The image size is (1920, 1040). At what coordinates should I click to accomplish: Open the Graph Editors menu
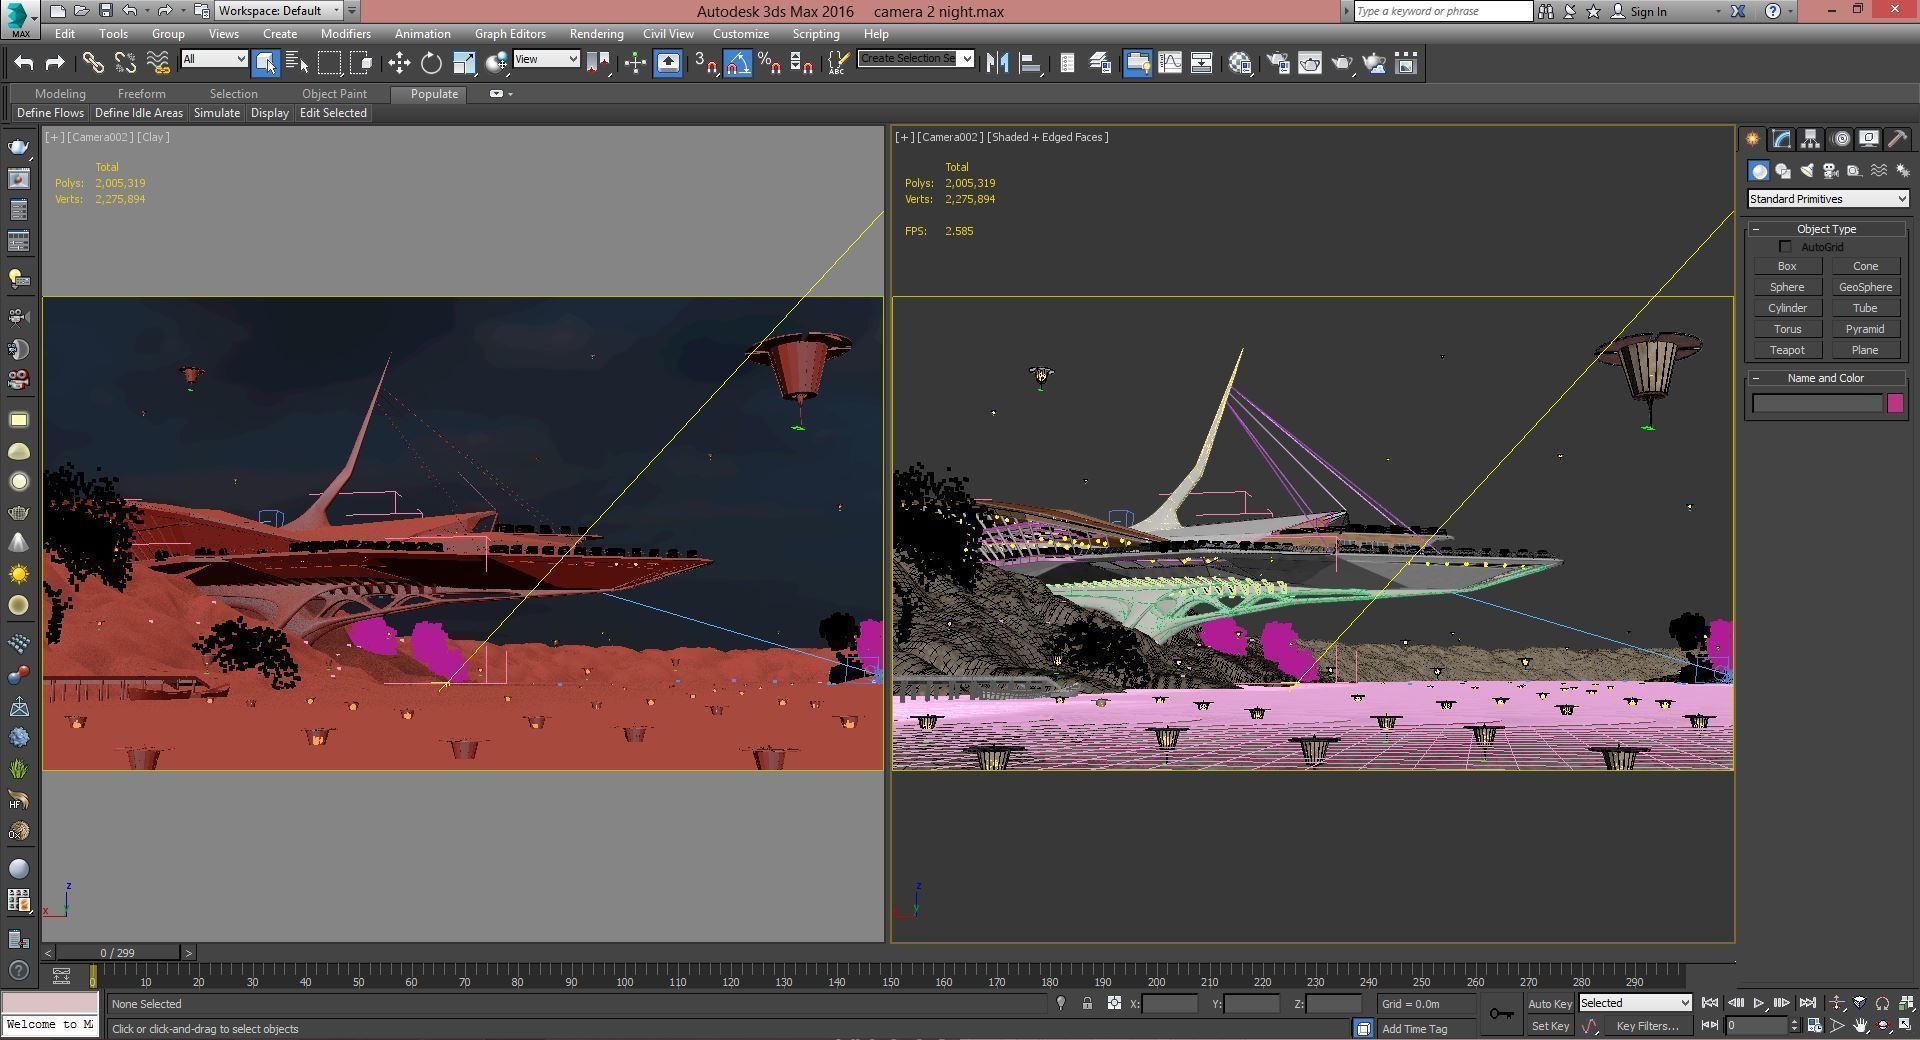(x=510, y=34)
